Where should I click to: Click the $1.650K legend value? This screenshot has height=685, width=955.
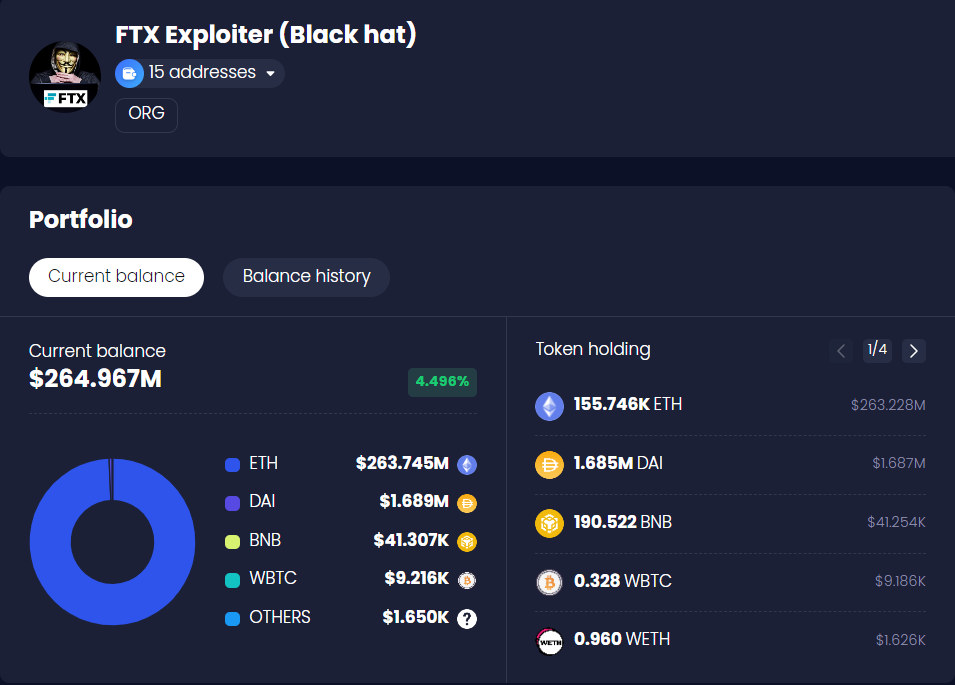[416, 617]
